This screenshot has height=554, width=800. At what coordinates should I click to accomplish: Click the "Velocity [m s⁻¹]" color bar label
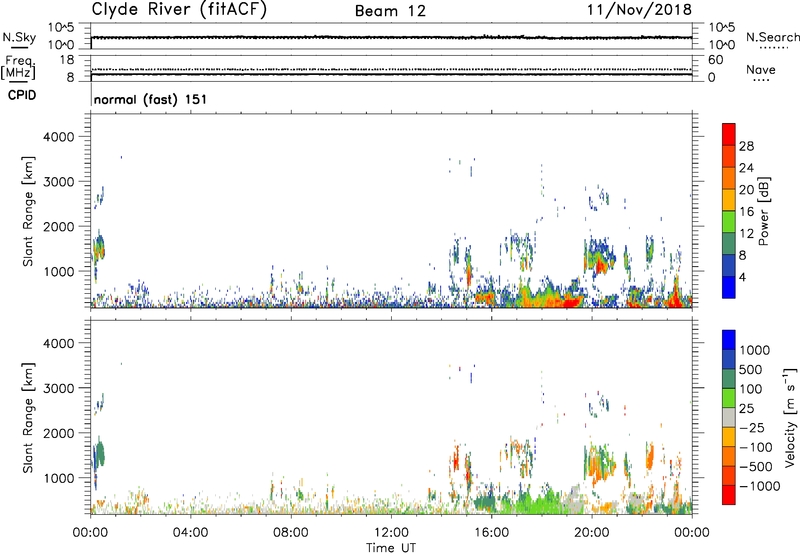click(790, 418)
